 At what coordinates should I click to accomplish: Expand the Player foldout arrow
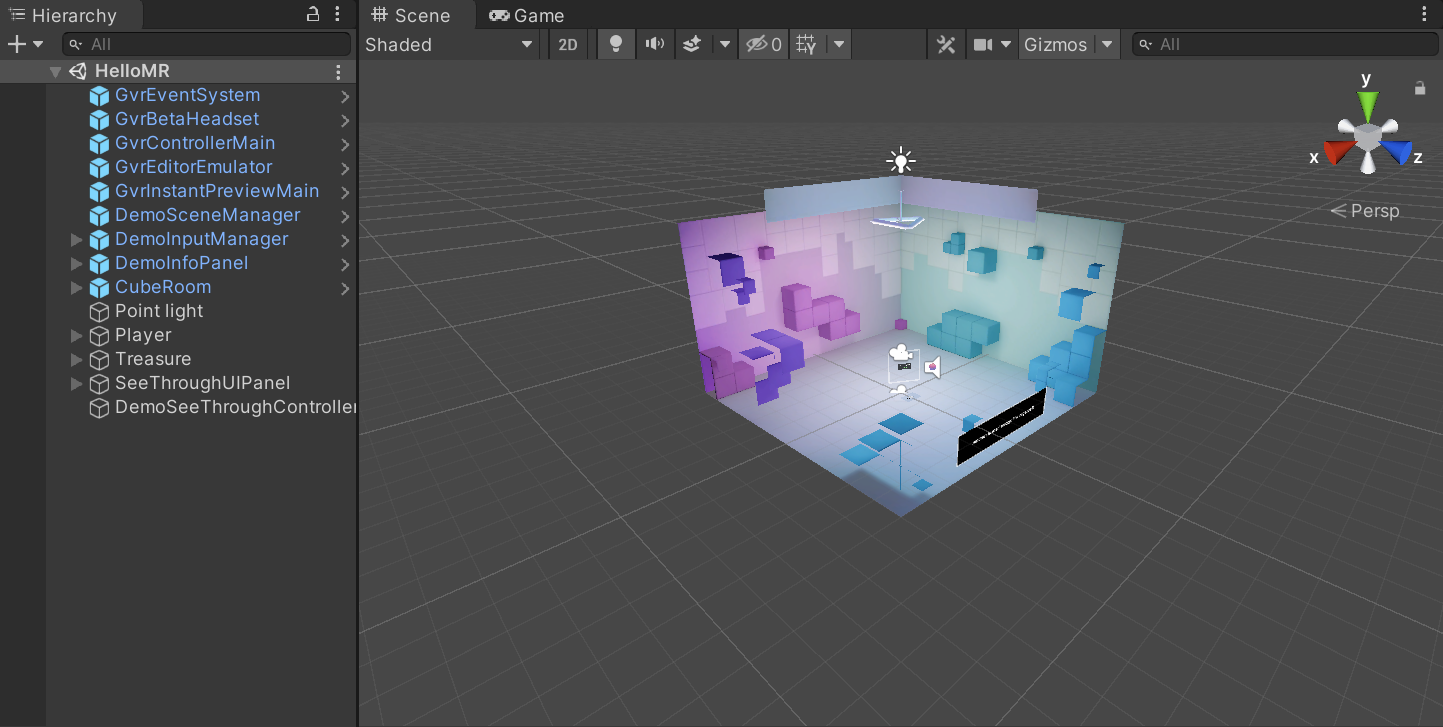tap(76, 336)
